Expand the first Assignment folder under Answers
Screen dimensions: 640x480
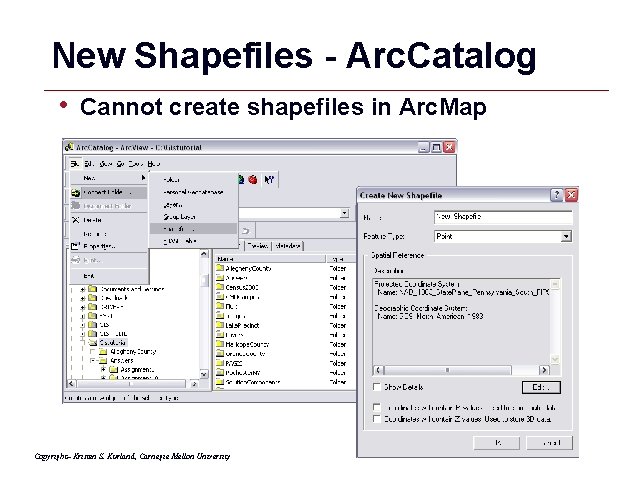tap(103, 369)
